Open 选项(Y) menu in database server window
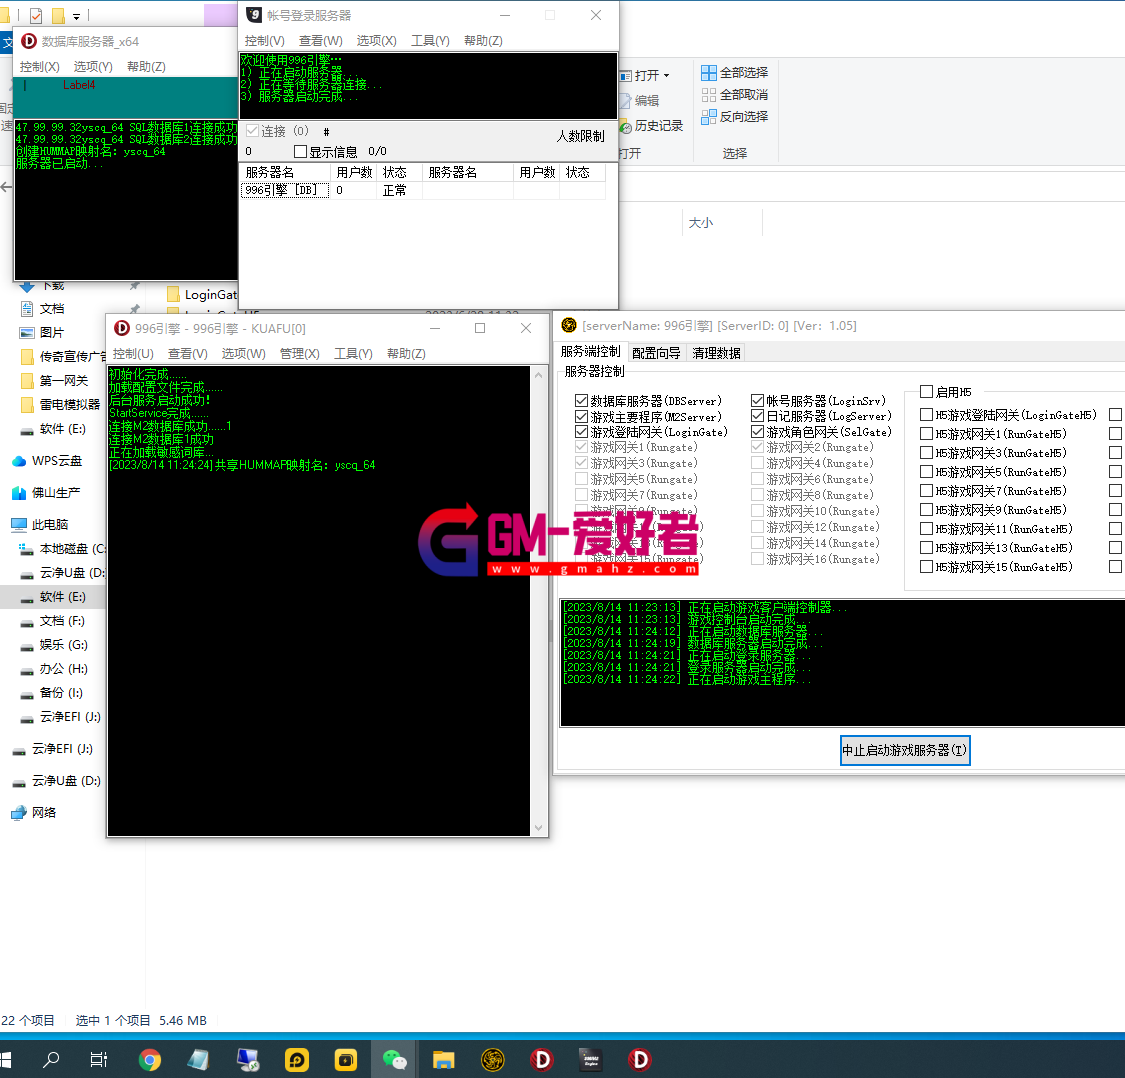1125x1078 pixels. coord(93,67)
